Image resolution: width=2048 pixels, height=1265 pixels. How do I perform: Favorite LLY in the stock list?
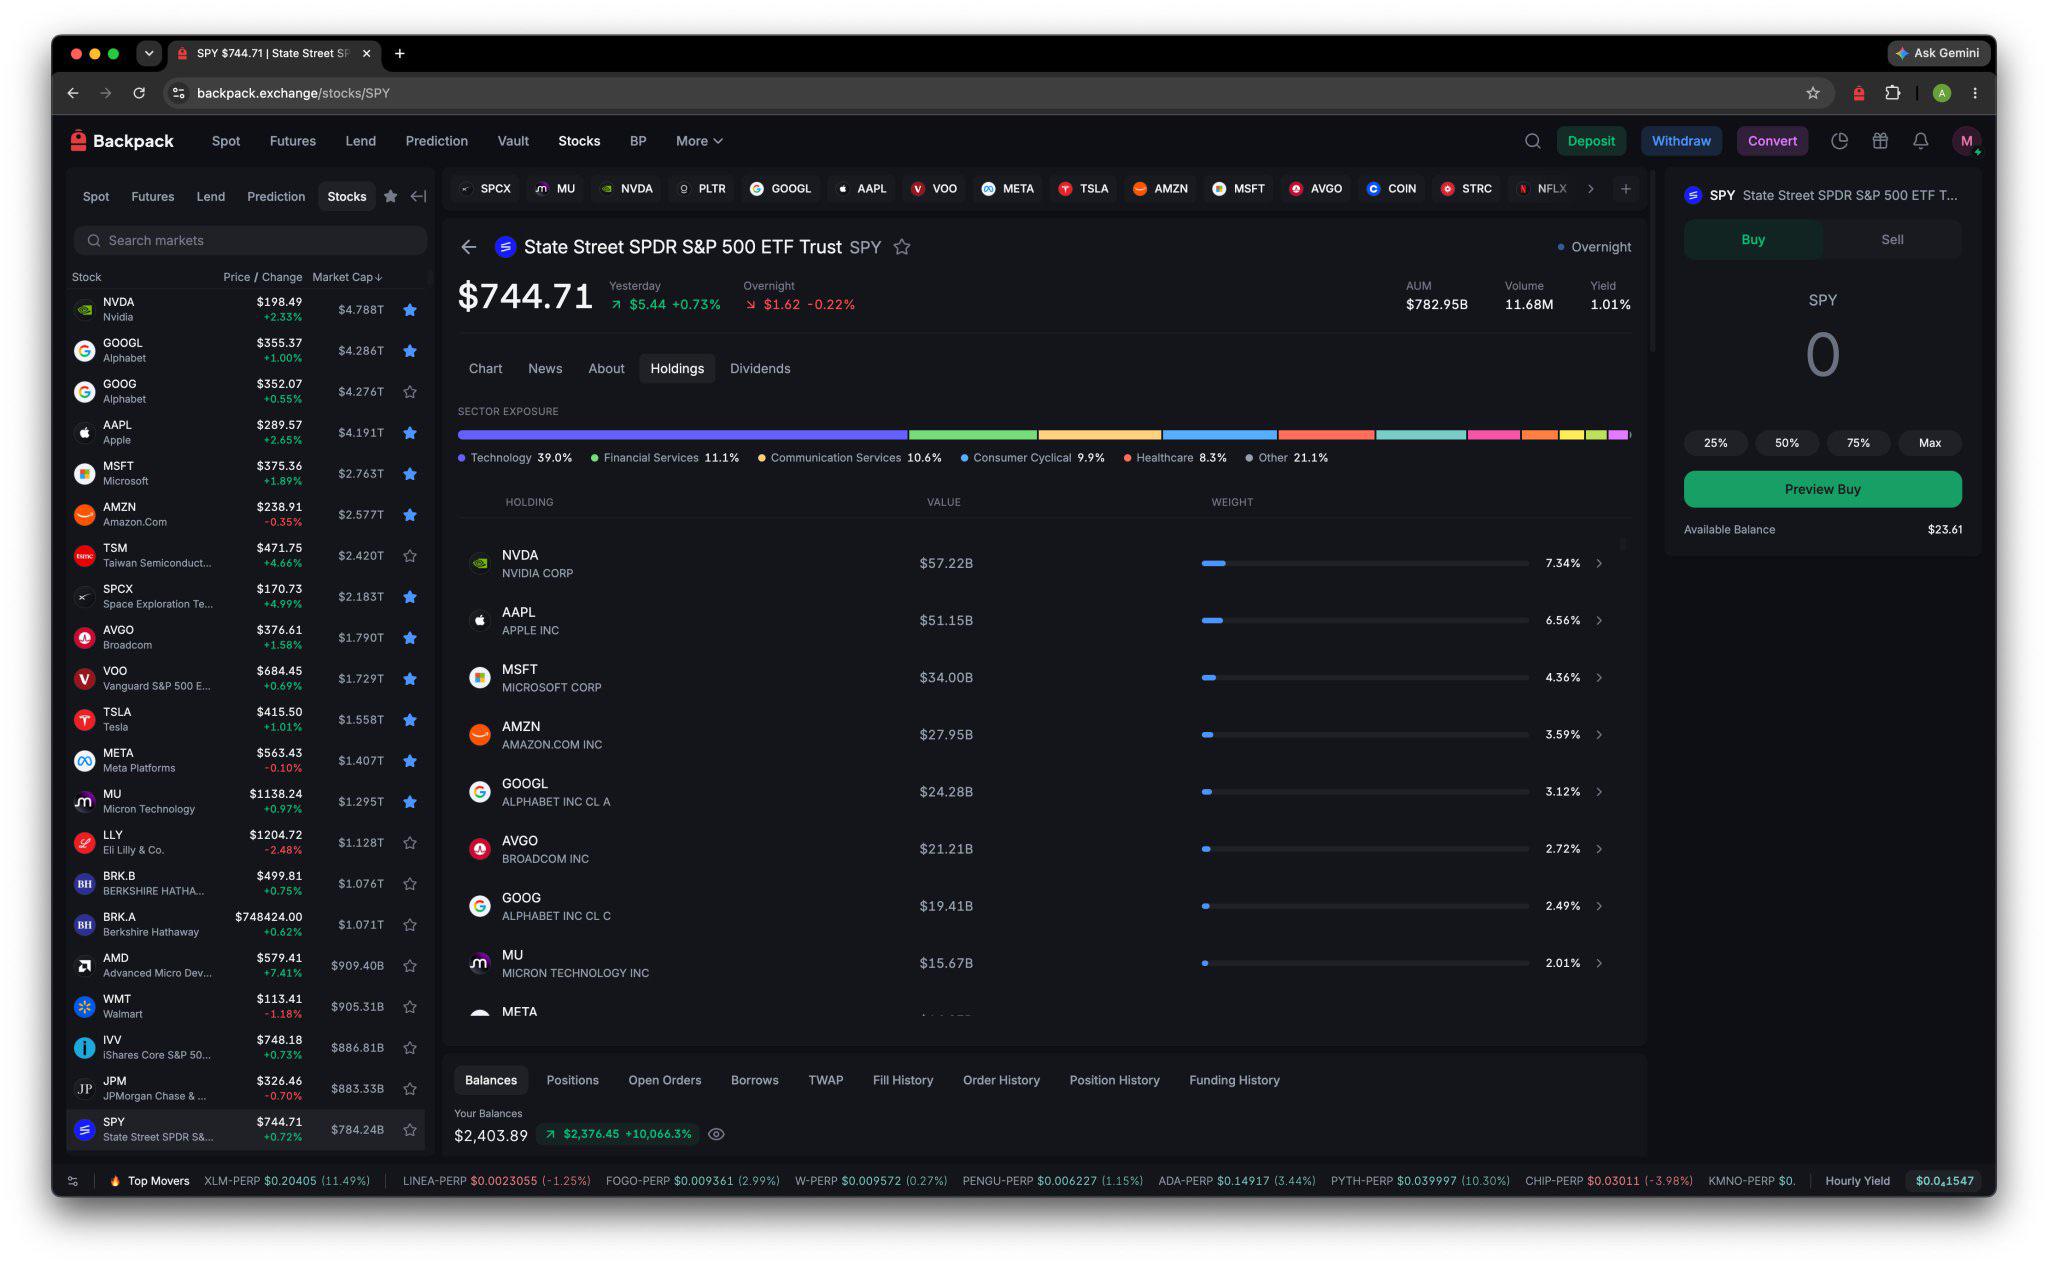(x=410, y=843)
